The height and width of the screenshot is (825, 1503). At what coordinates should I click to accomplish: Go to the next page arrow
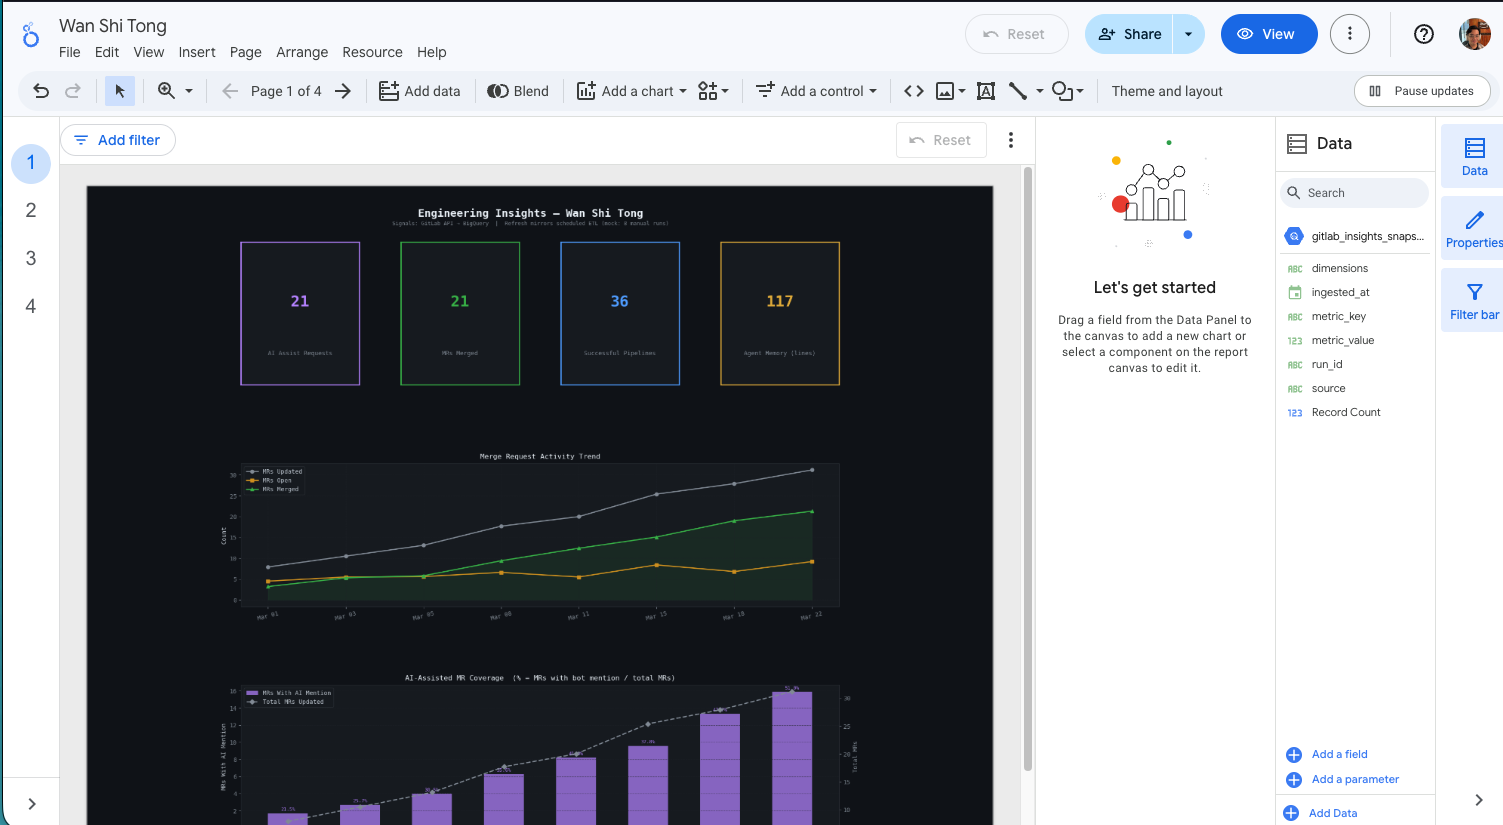point(343,91)
